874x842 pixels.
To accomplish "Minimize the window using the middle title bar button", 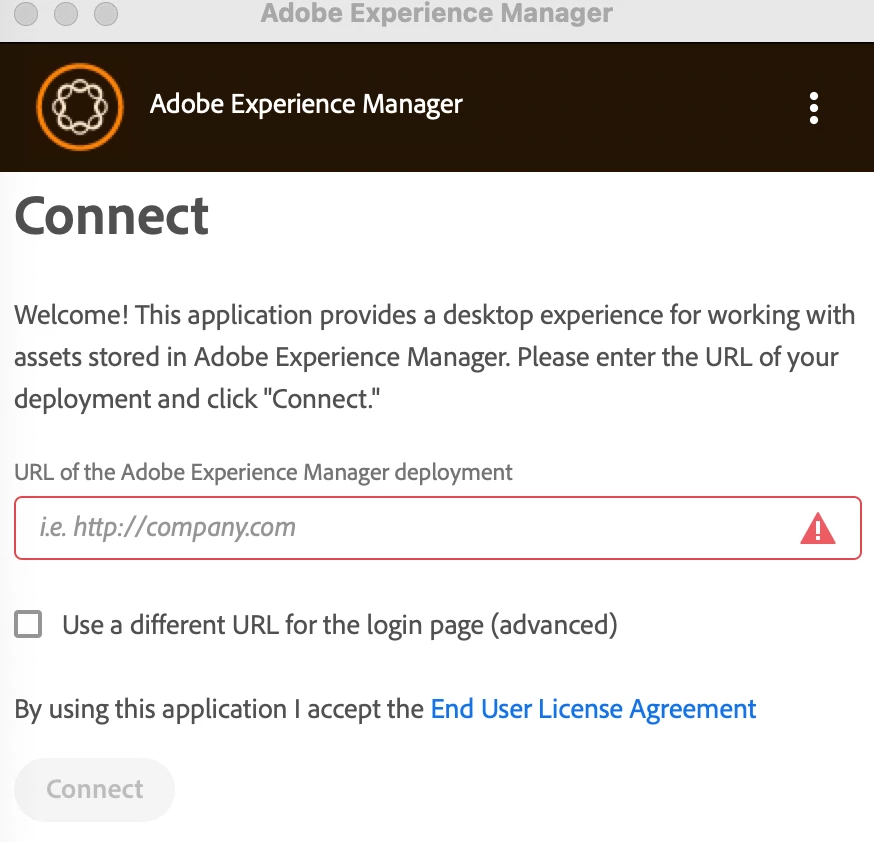I will tap(66, 14).
